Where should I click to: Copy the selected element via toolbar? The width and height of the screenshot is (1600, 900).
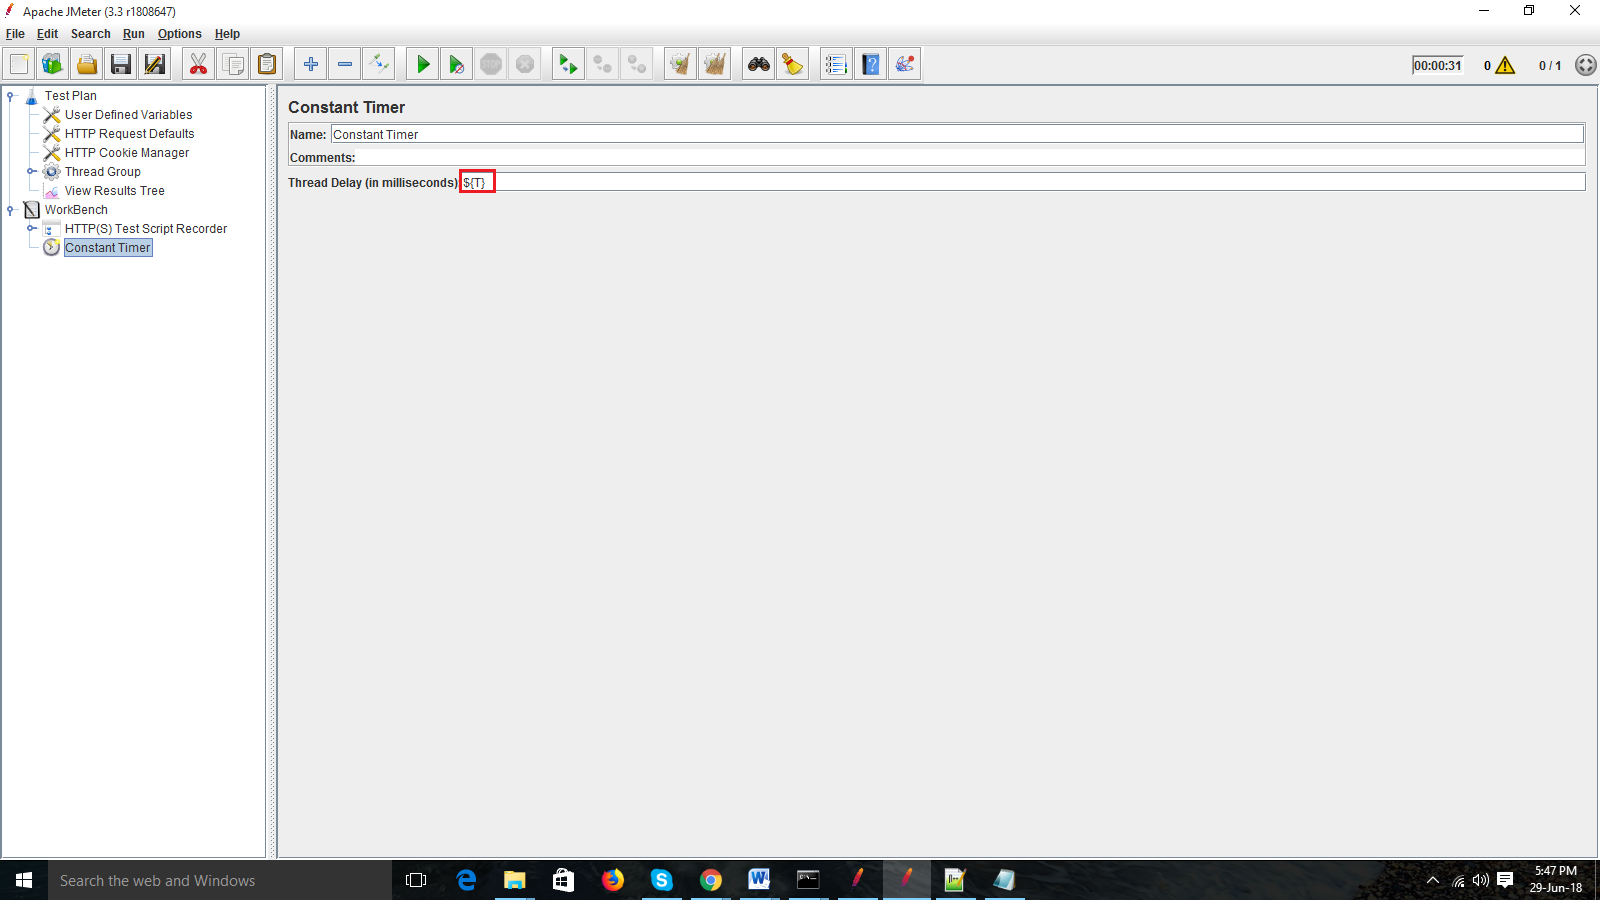pos(232,65)
